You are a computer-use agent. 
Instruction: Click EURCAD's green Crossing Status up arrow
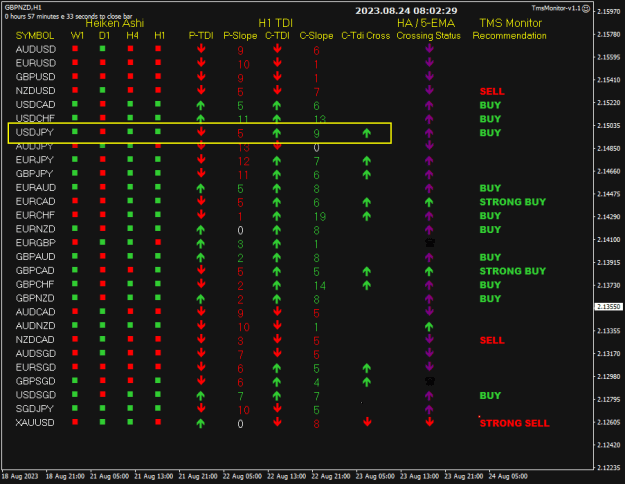pyautogui.click(x=429, y=202)
